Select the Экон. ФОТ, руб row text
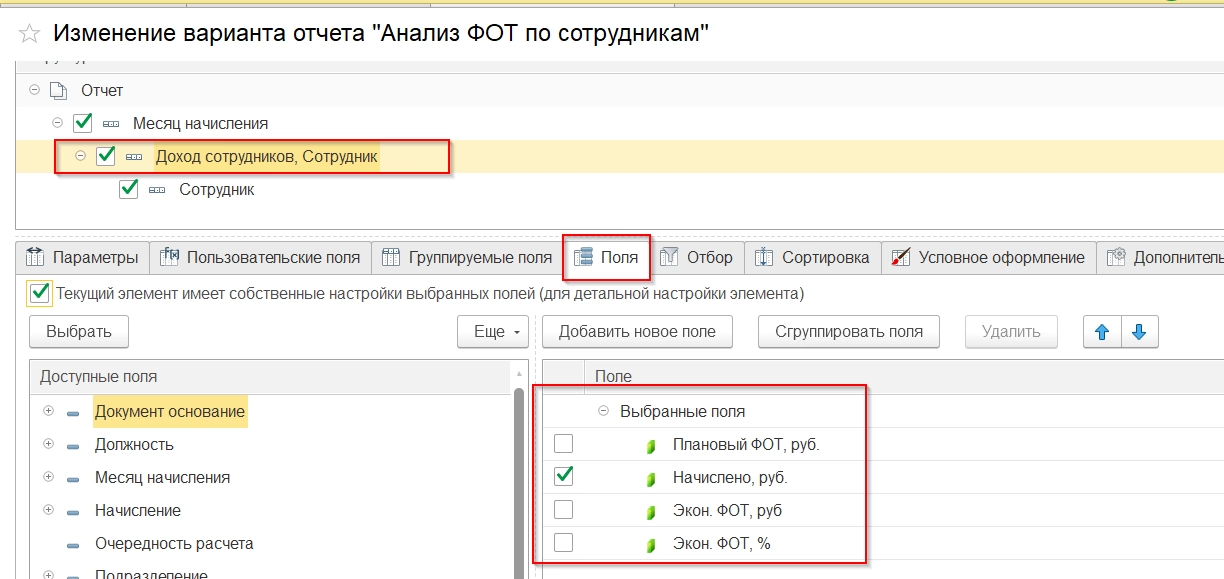 (727, 511)
